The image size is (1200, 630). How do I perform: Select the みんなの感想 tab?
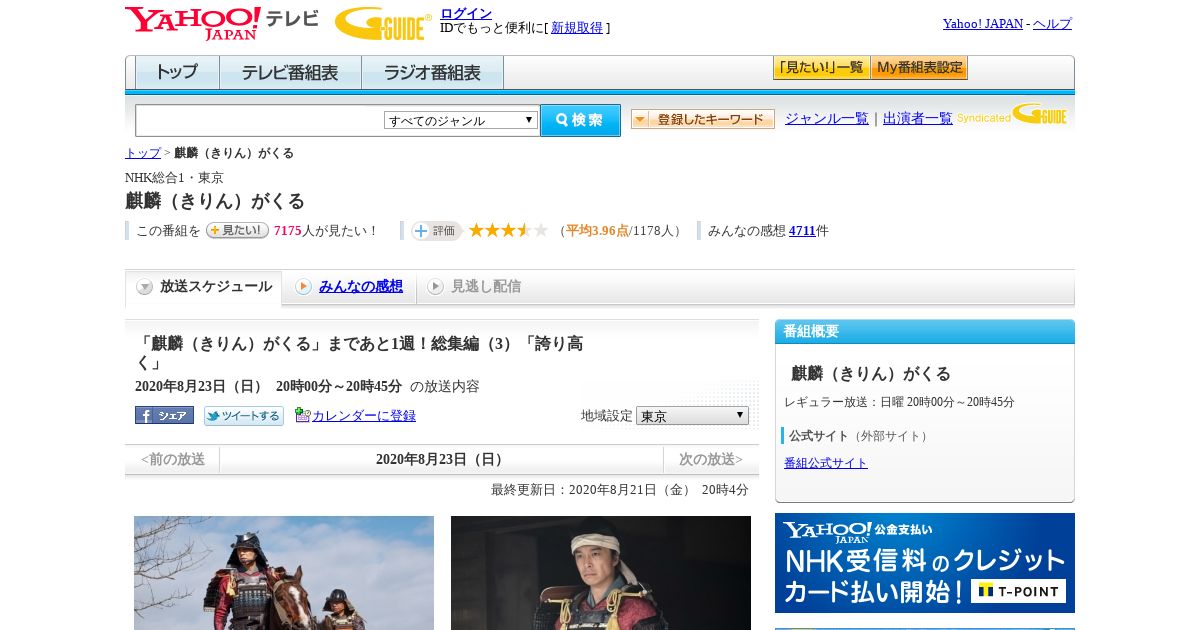click(x=349, y=287)
